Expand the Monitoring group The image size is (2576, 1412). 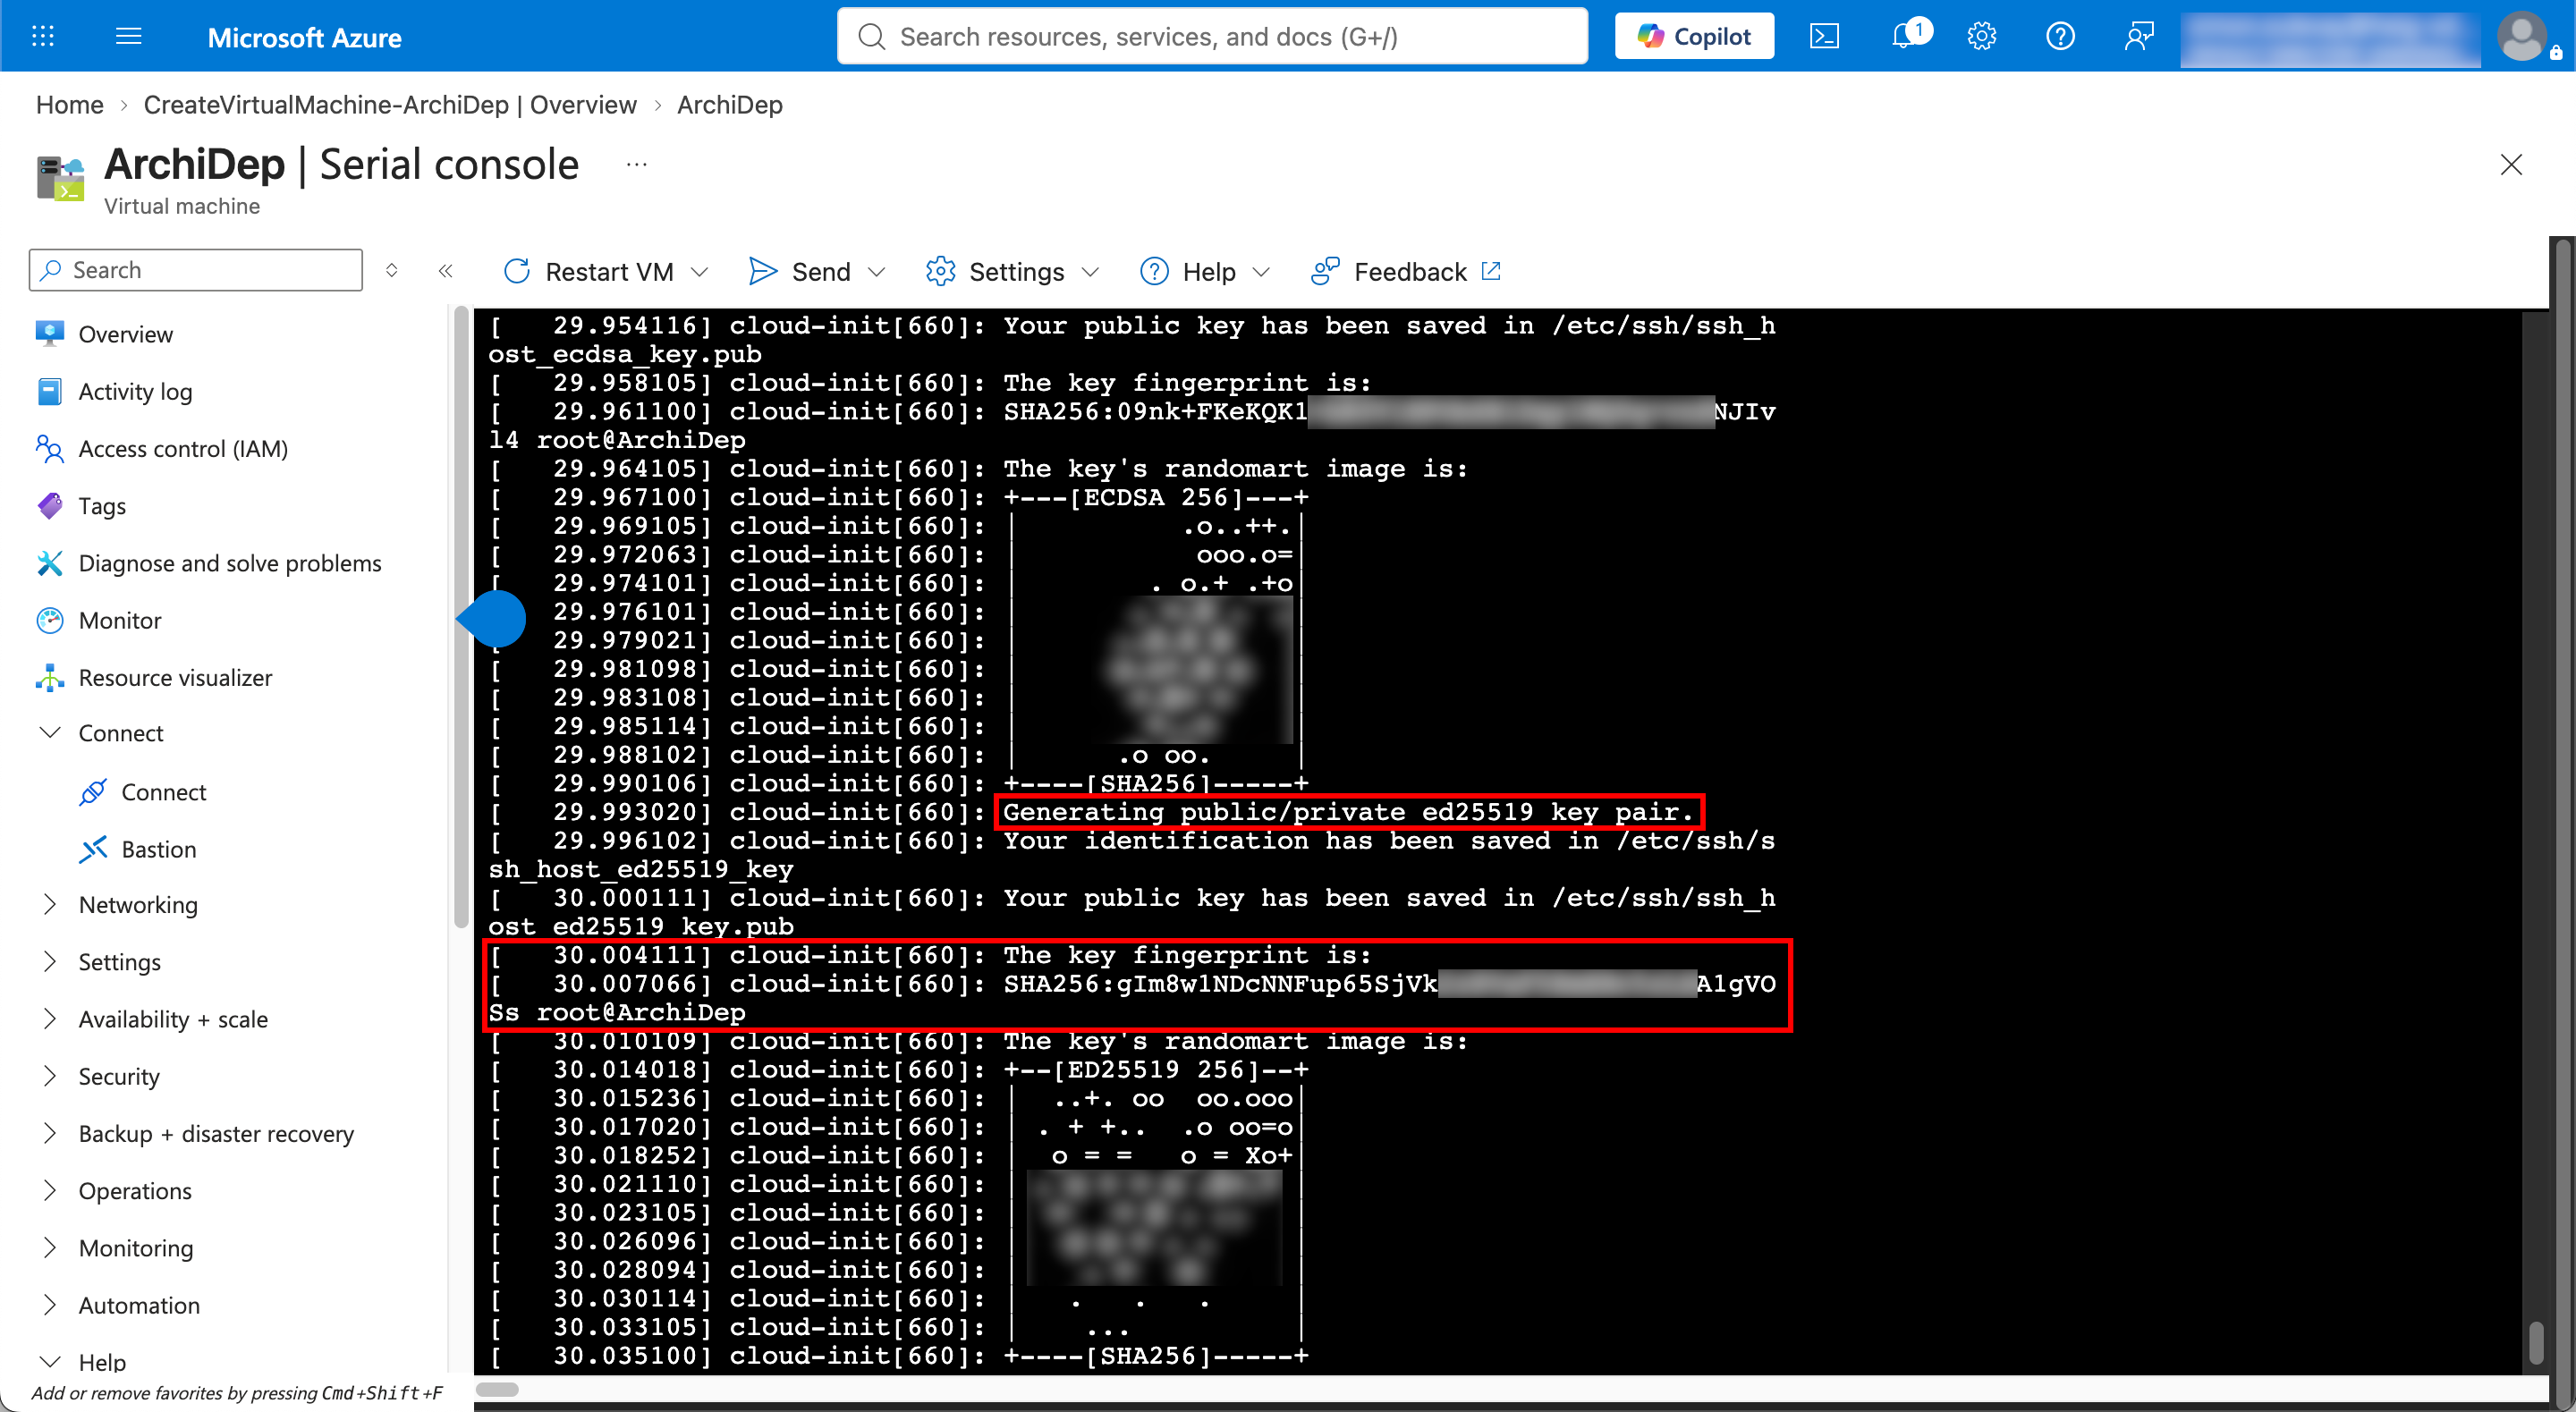pyautogui.click(x=50, y=1248)
